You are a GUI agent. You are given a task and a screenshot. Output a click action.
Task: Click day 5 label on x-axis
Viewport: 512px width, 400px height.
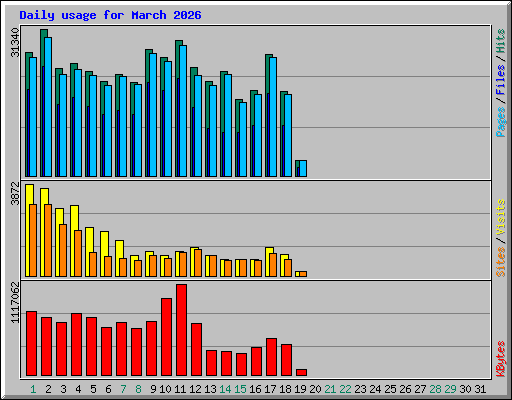[93, 389]
